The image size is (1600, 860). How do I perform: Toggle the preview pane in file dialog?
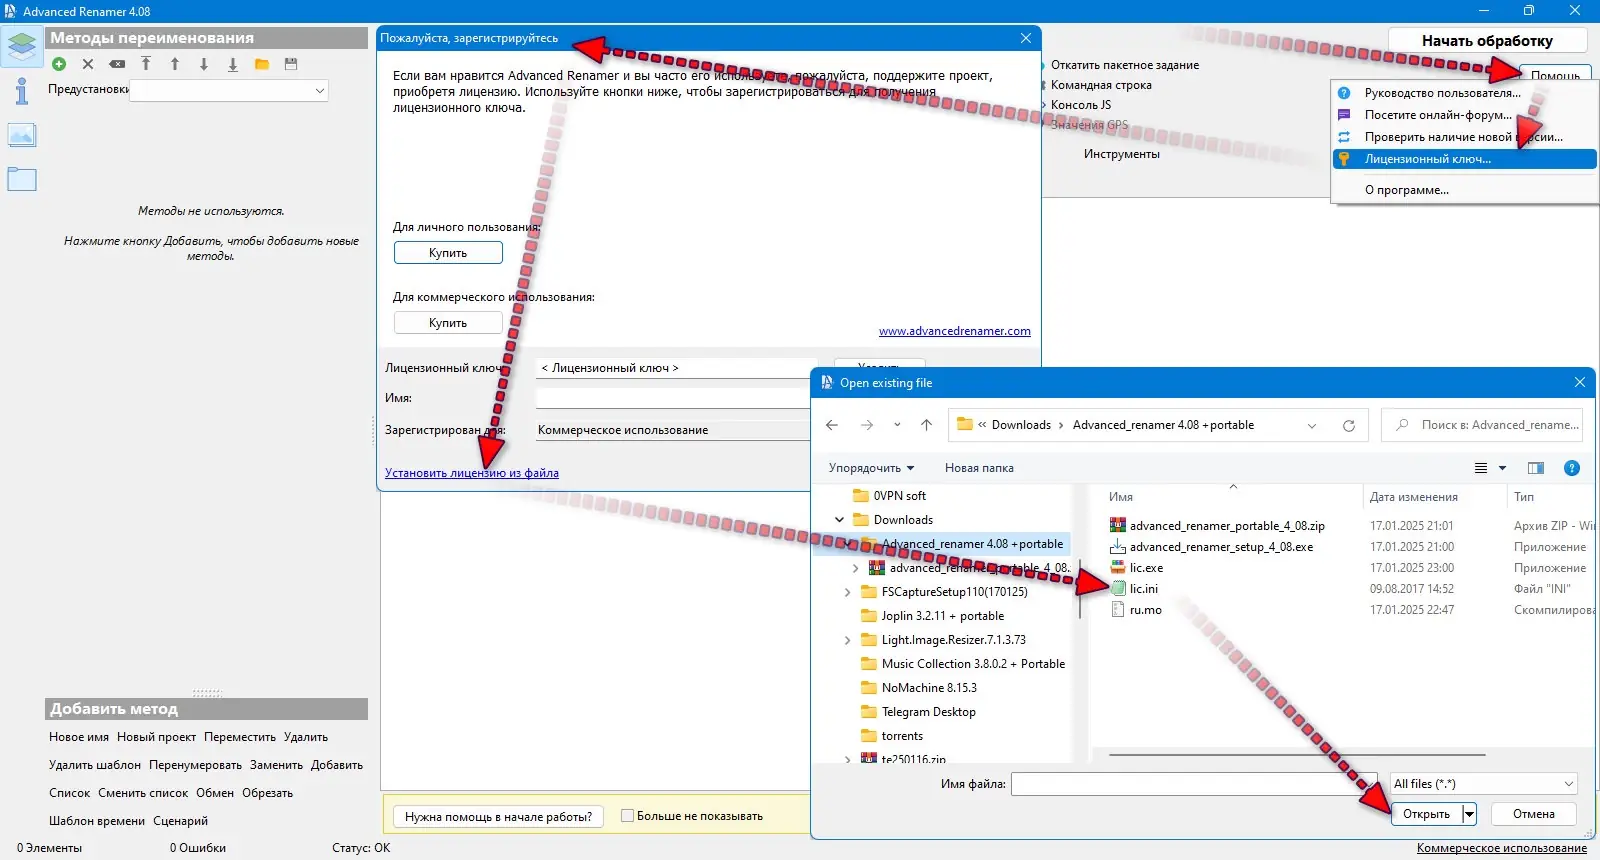pyautogui.click(x=1536, y=468)
